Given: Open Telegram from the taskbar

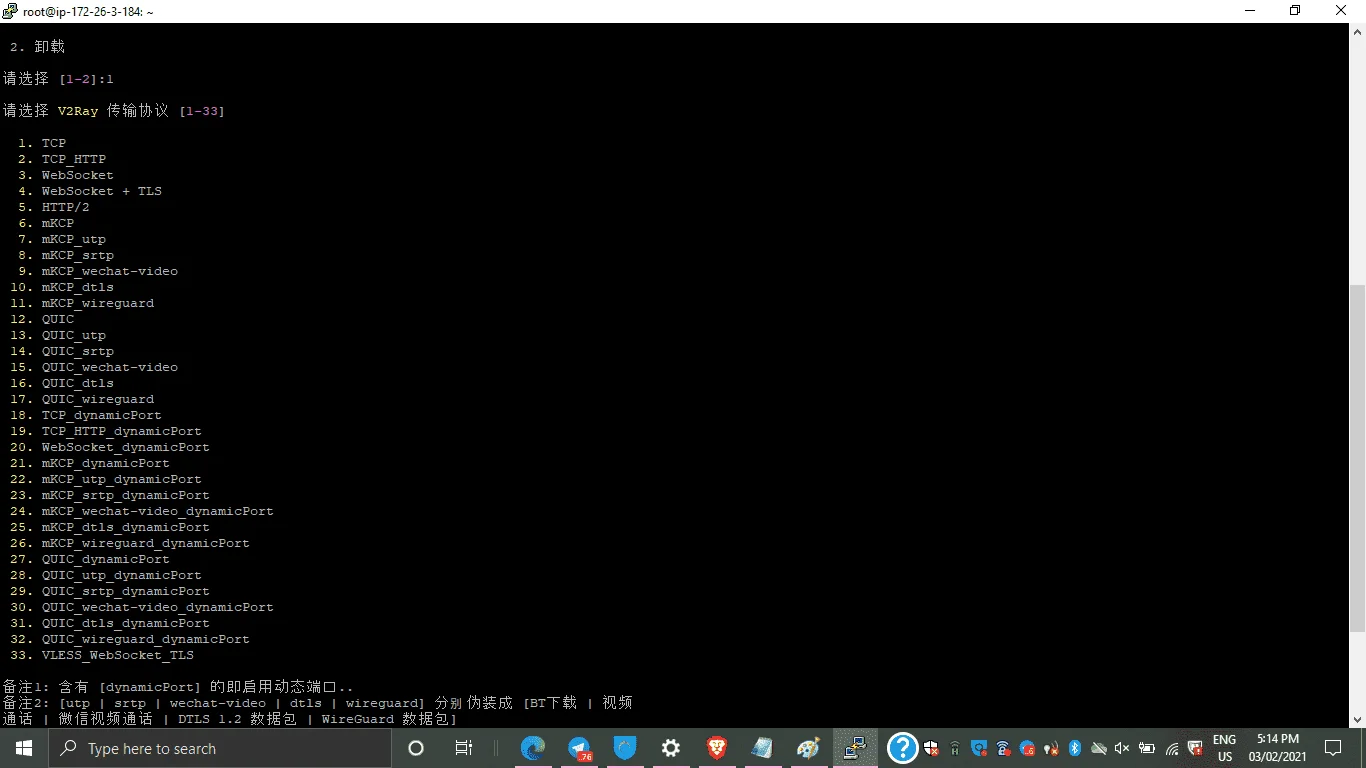Looking at the screenshot, I should click(580, 748).
